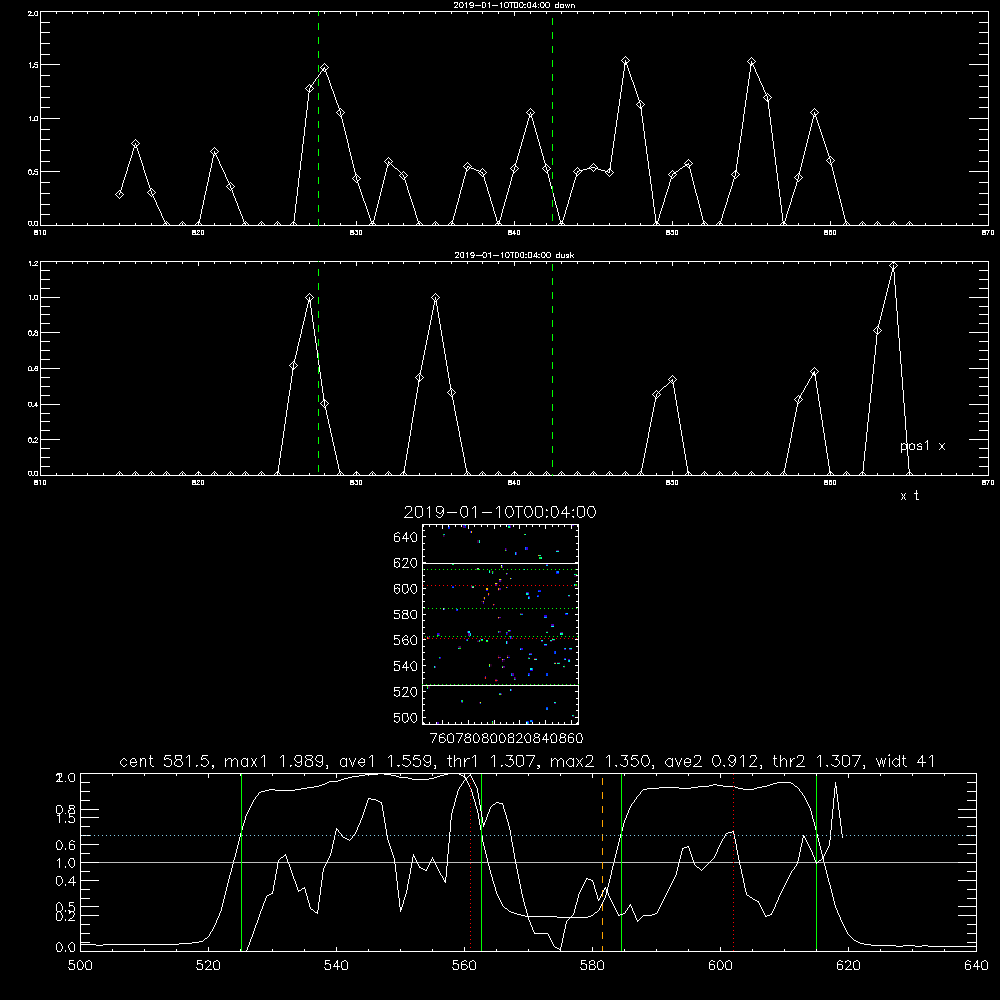Click the '2019-01-10T00:04:00 dusk' plot title
Viewport: 1000px width, 1000px height.
coord(514,255)
